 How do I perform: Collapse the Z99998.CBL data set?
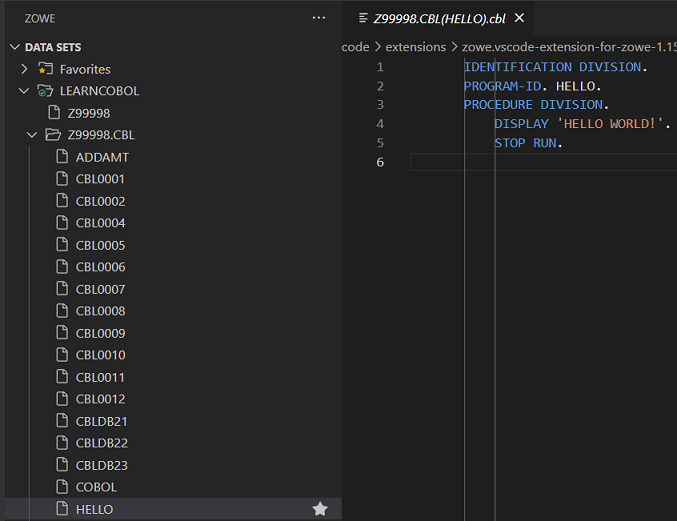pyautogui.click(x=33, y=135)
